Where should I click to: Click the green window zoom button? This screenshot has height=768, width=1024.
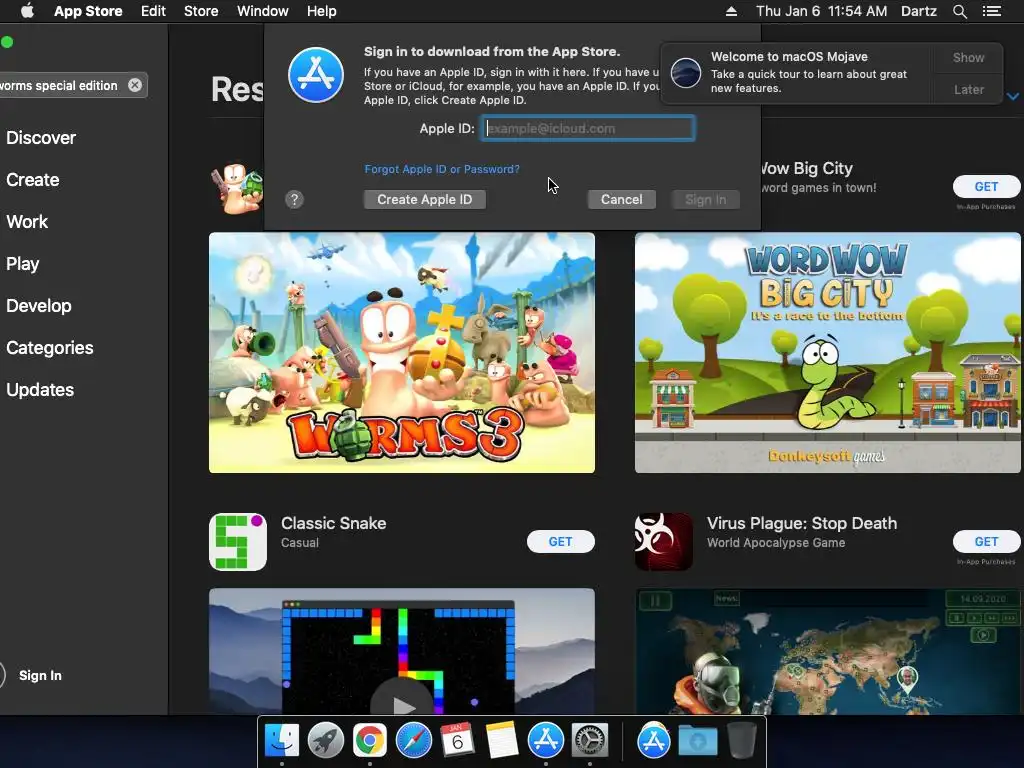click(x=7, y=42)
